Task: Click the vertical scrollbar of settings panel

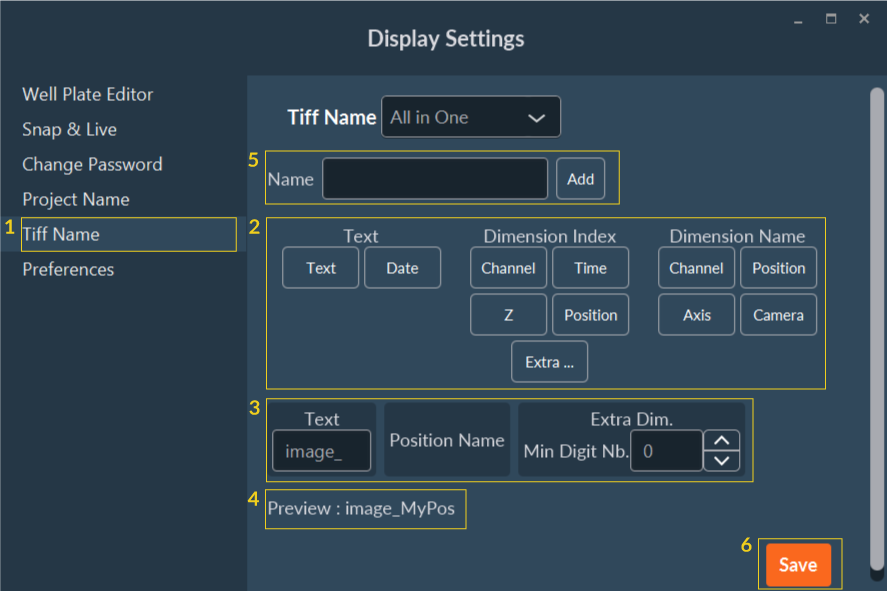Action: (877, 329)
